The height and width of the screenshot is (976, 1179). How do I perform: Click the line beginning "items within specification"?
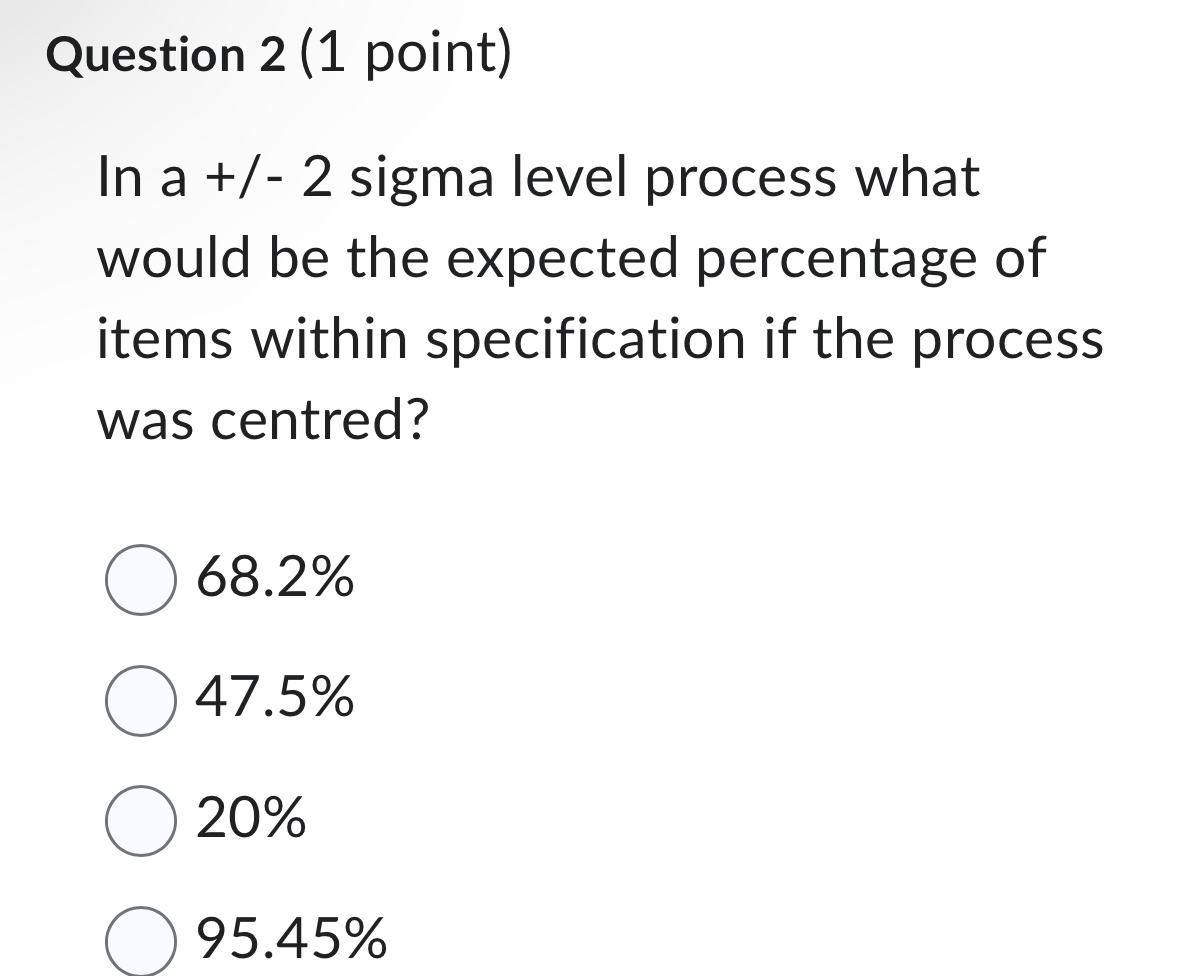600,340
